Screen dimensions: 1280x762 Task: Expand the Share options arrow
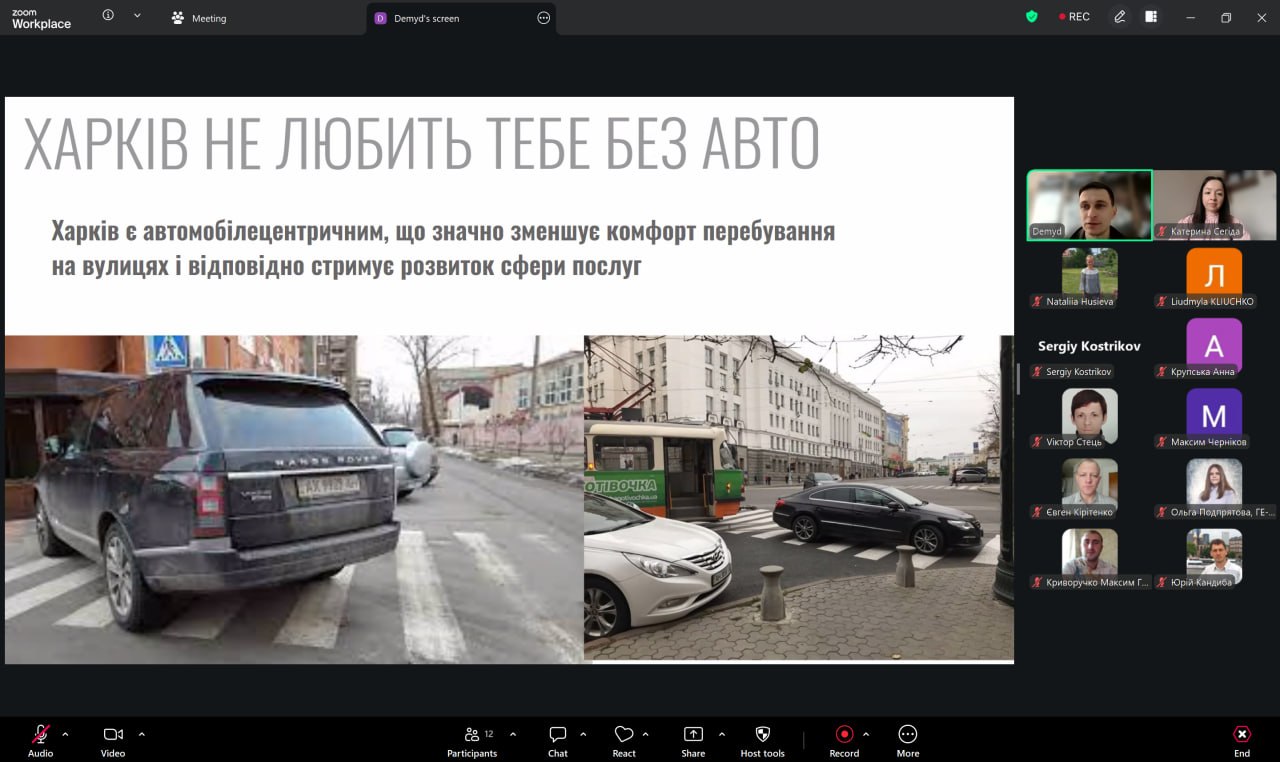tap(722, 734)
